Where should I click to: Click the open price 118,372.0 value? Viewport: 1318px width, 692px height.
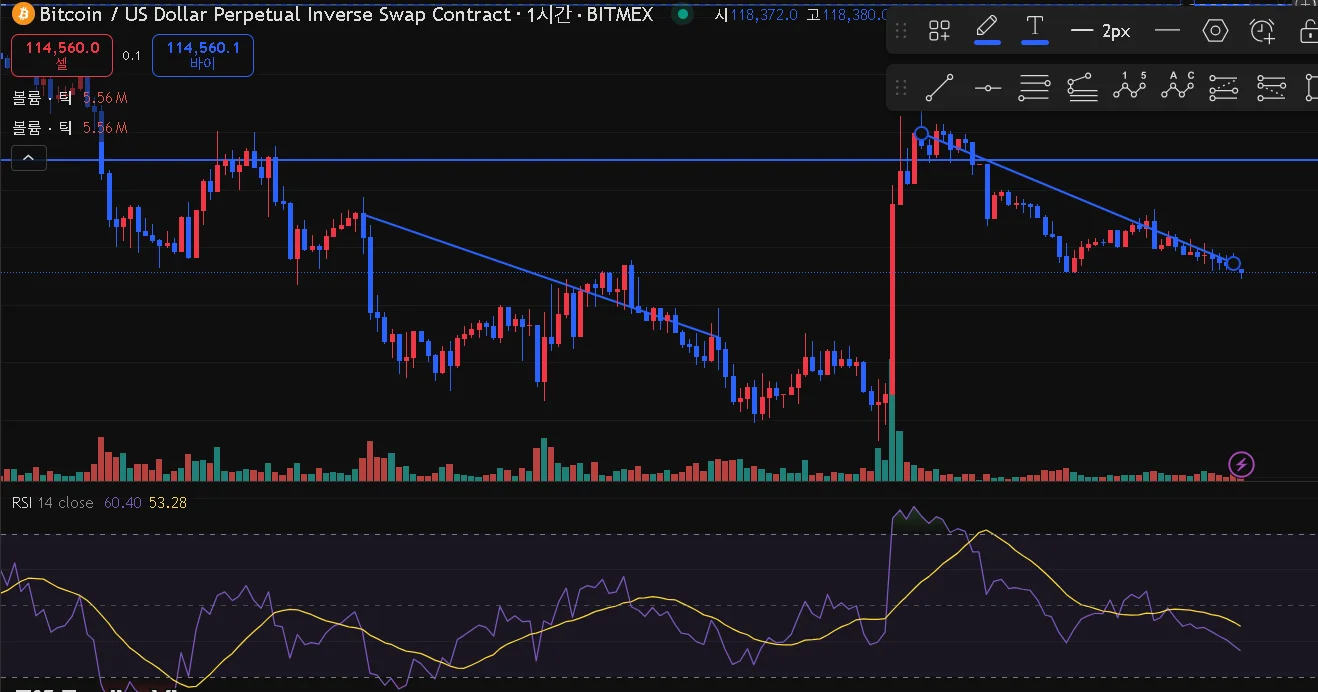764,14
